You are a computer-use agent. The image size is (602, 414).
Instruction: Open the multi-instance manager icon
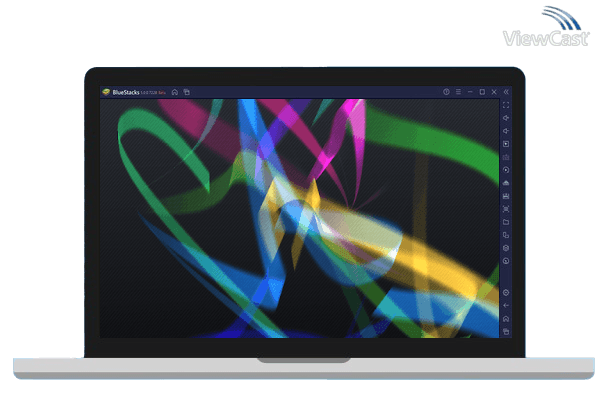[506, 235]
